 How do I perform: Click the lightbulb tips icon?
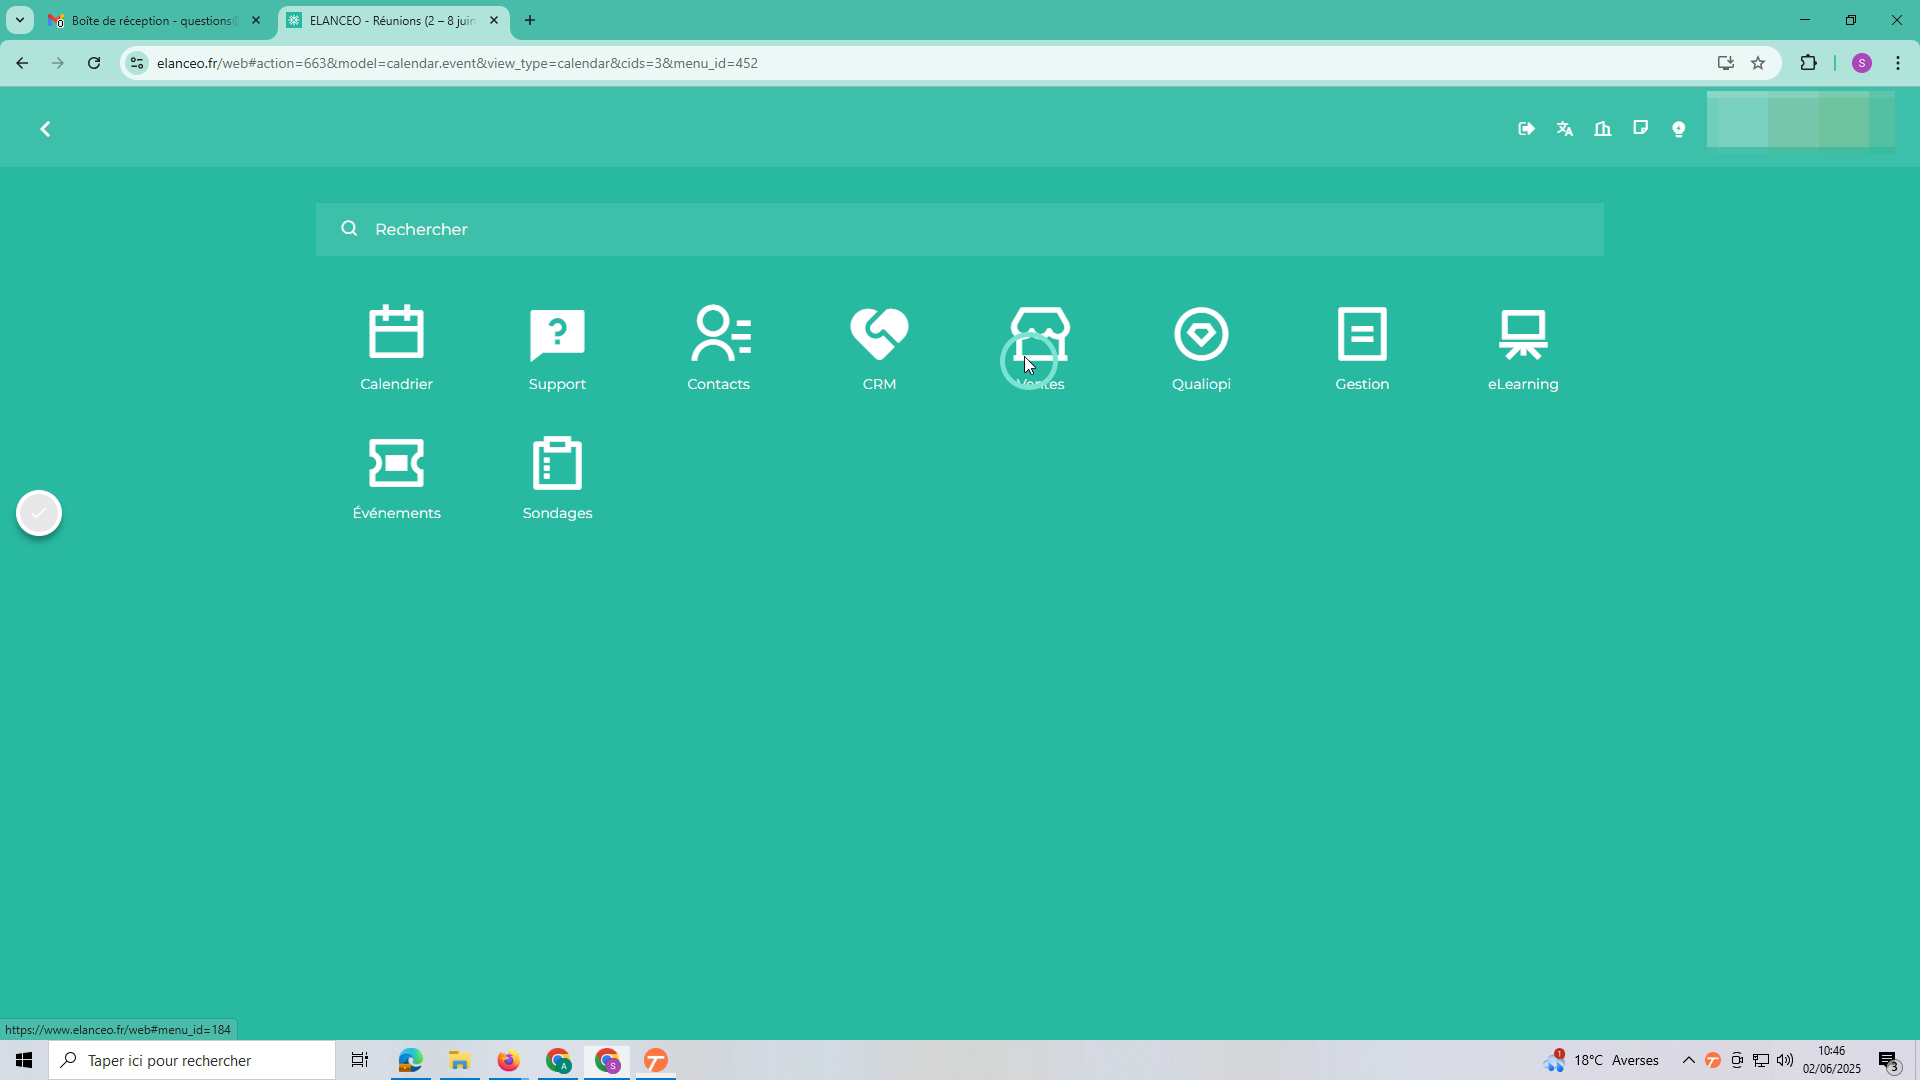[x=1679, y=129]
